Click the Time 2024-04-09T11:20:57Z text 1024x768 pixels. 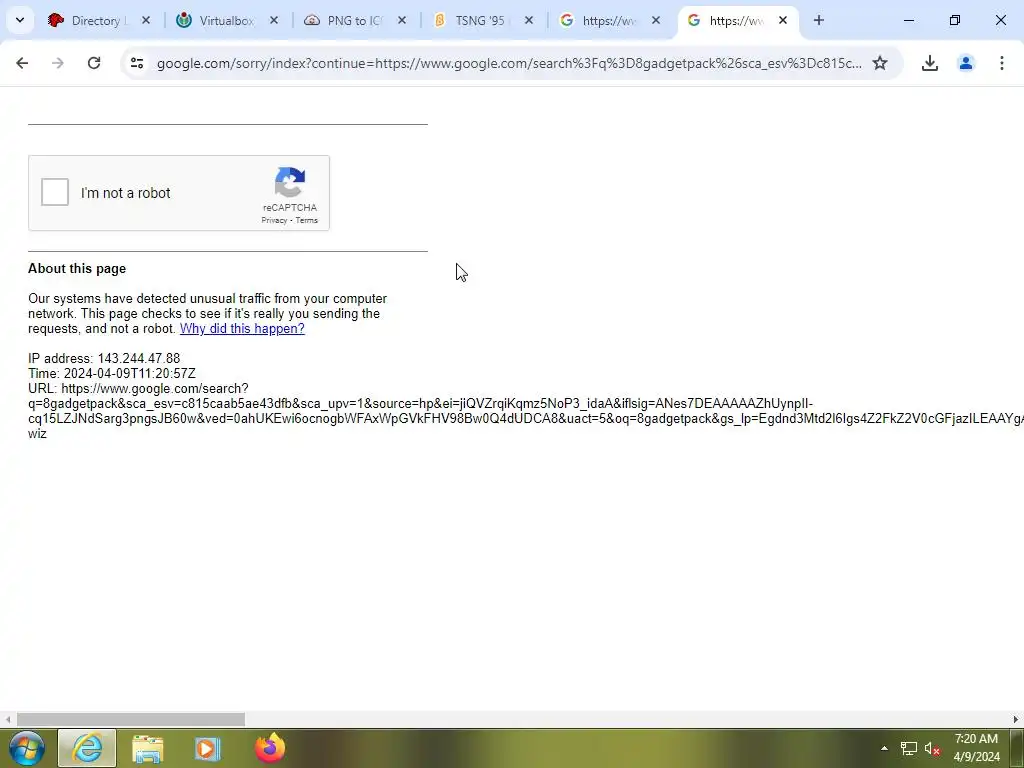click(112, 374)
